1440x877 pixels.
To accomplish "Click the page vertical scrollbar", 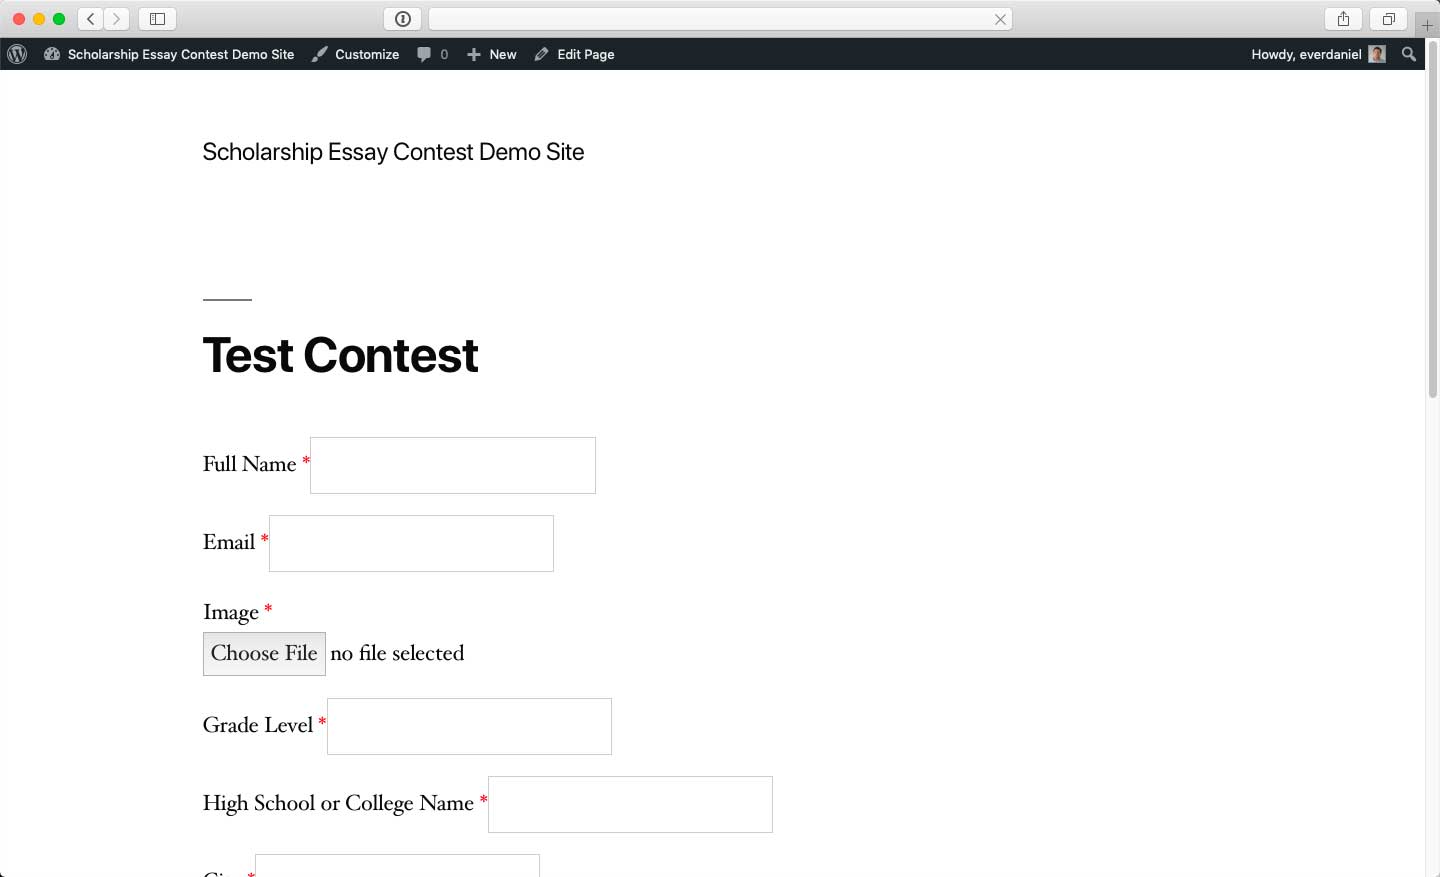I will tap(1432, 220).
